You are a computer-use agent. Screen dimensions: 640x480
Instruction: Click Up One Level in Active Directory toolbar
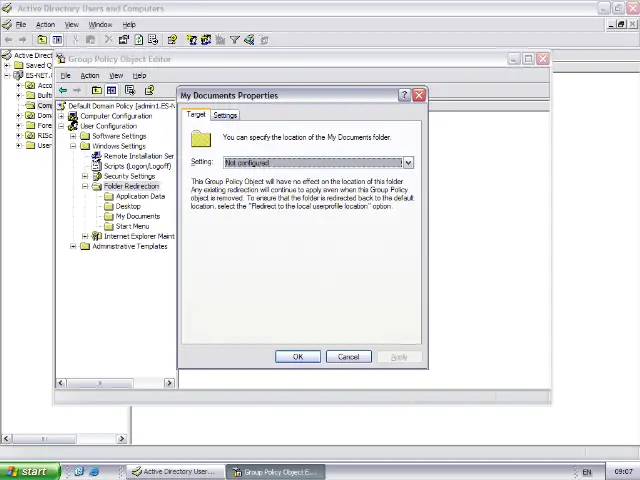pos(42,40)
